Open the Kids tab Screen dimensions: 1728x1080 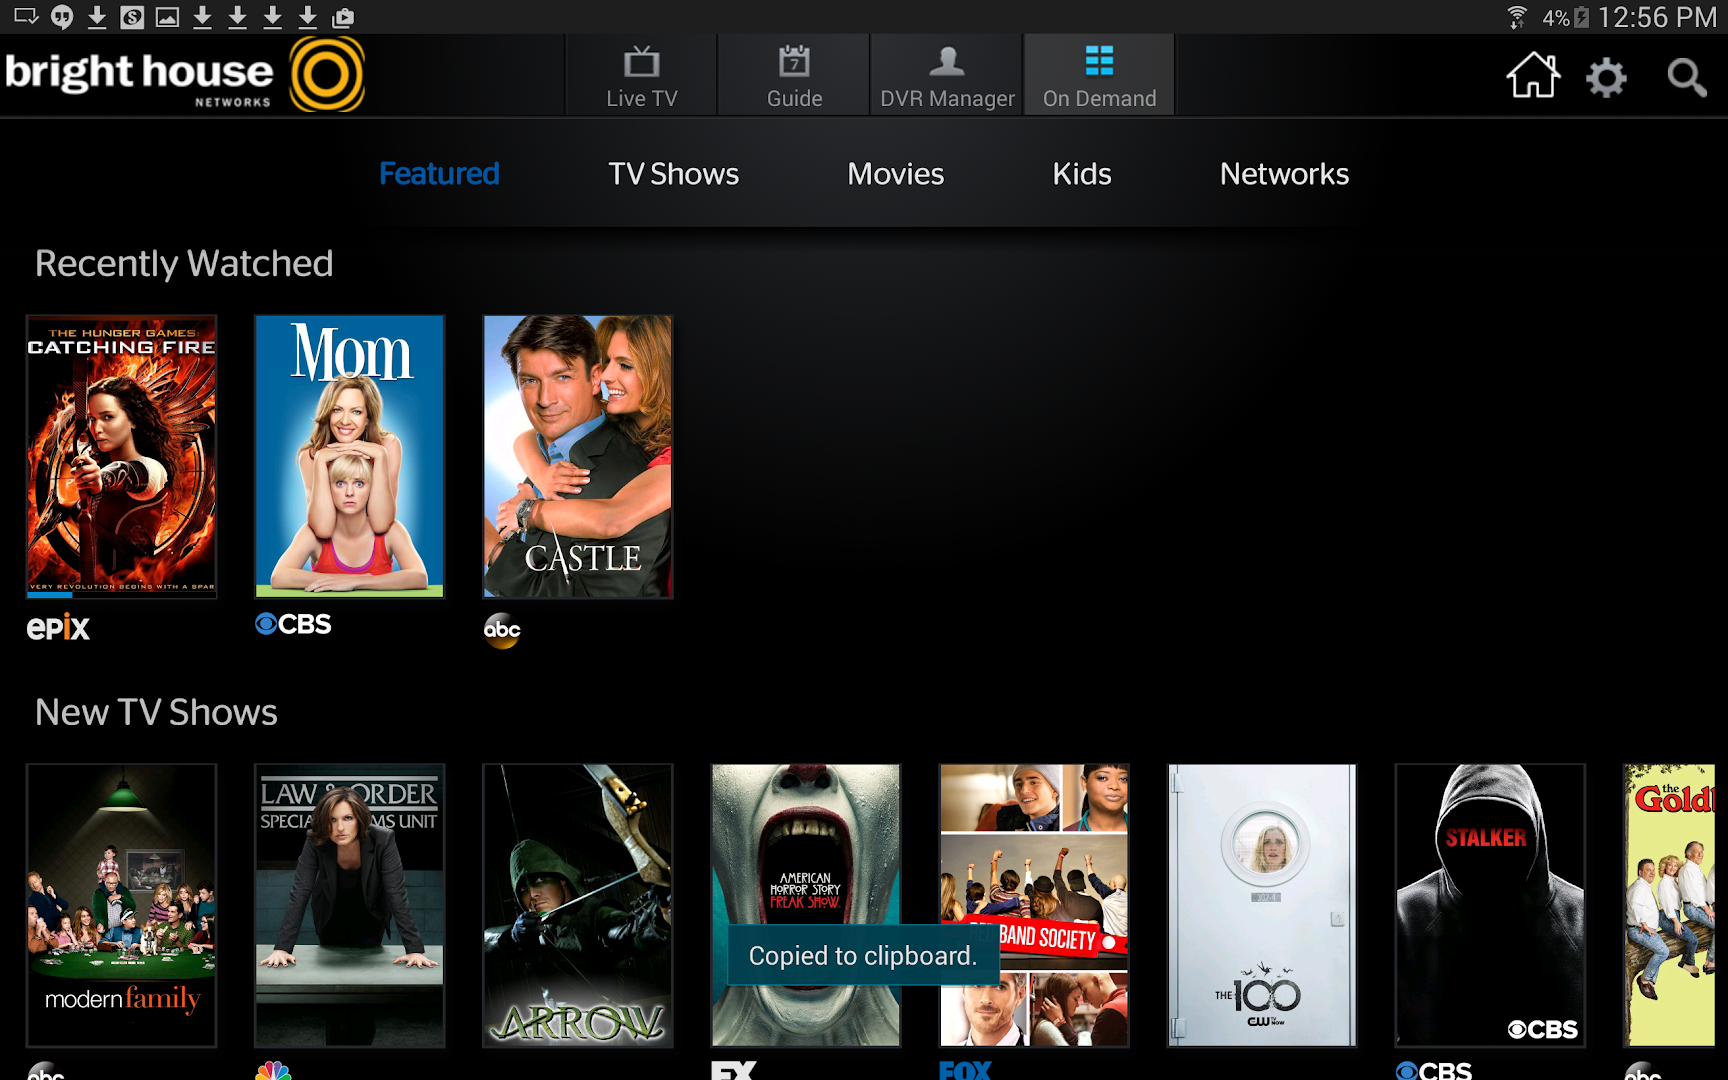[1082, 174]
